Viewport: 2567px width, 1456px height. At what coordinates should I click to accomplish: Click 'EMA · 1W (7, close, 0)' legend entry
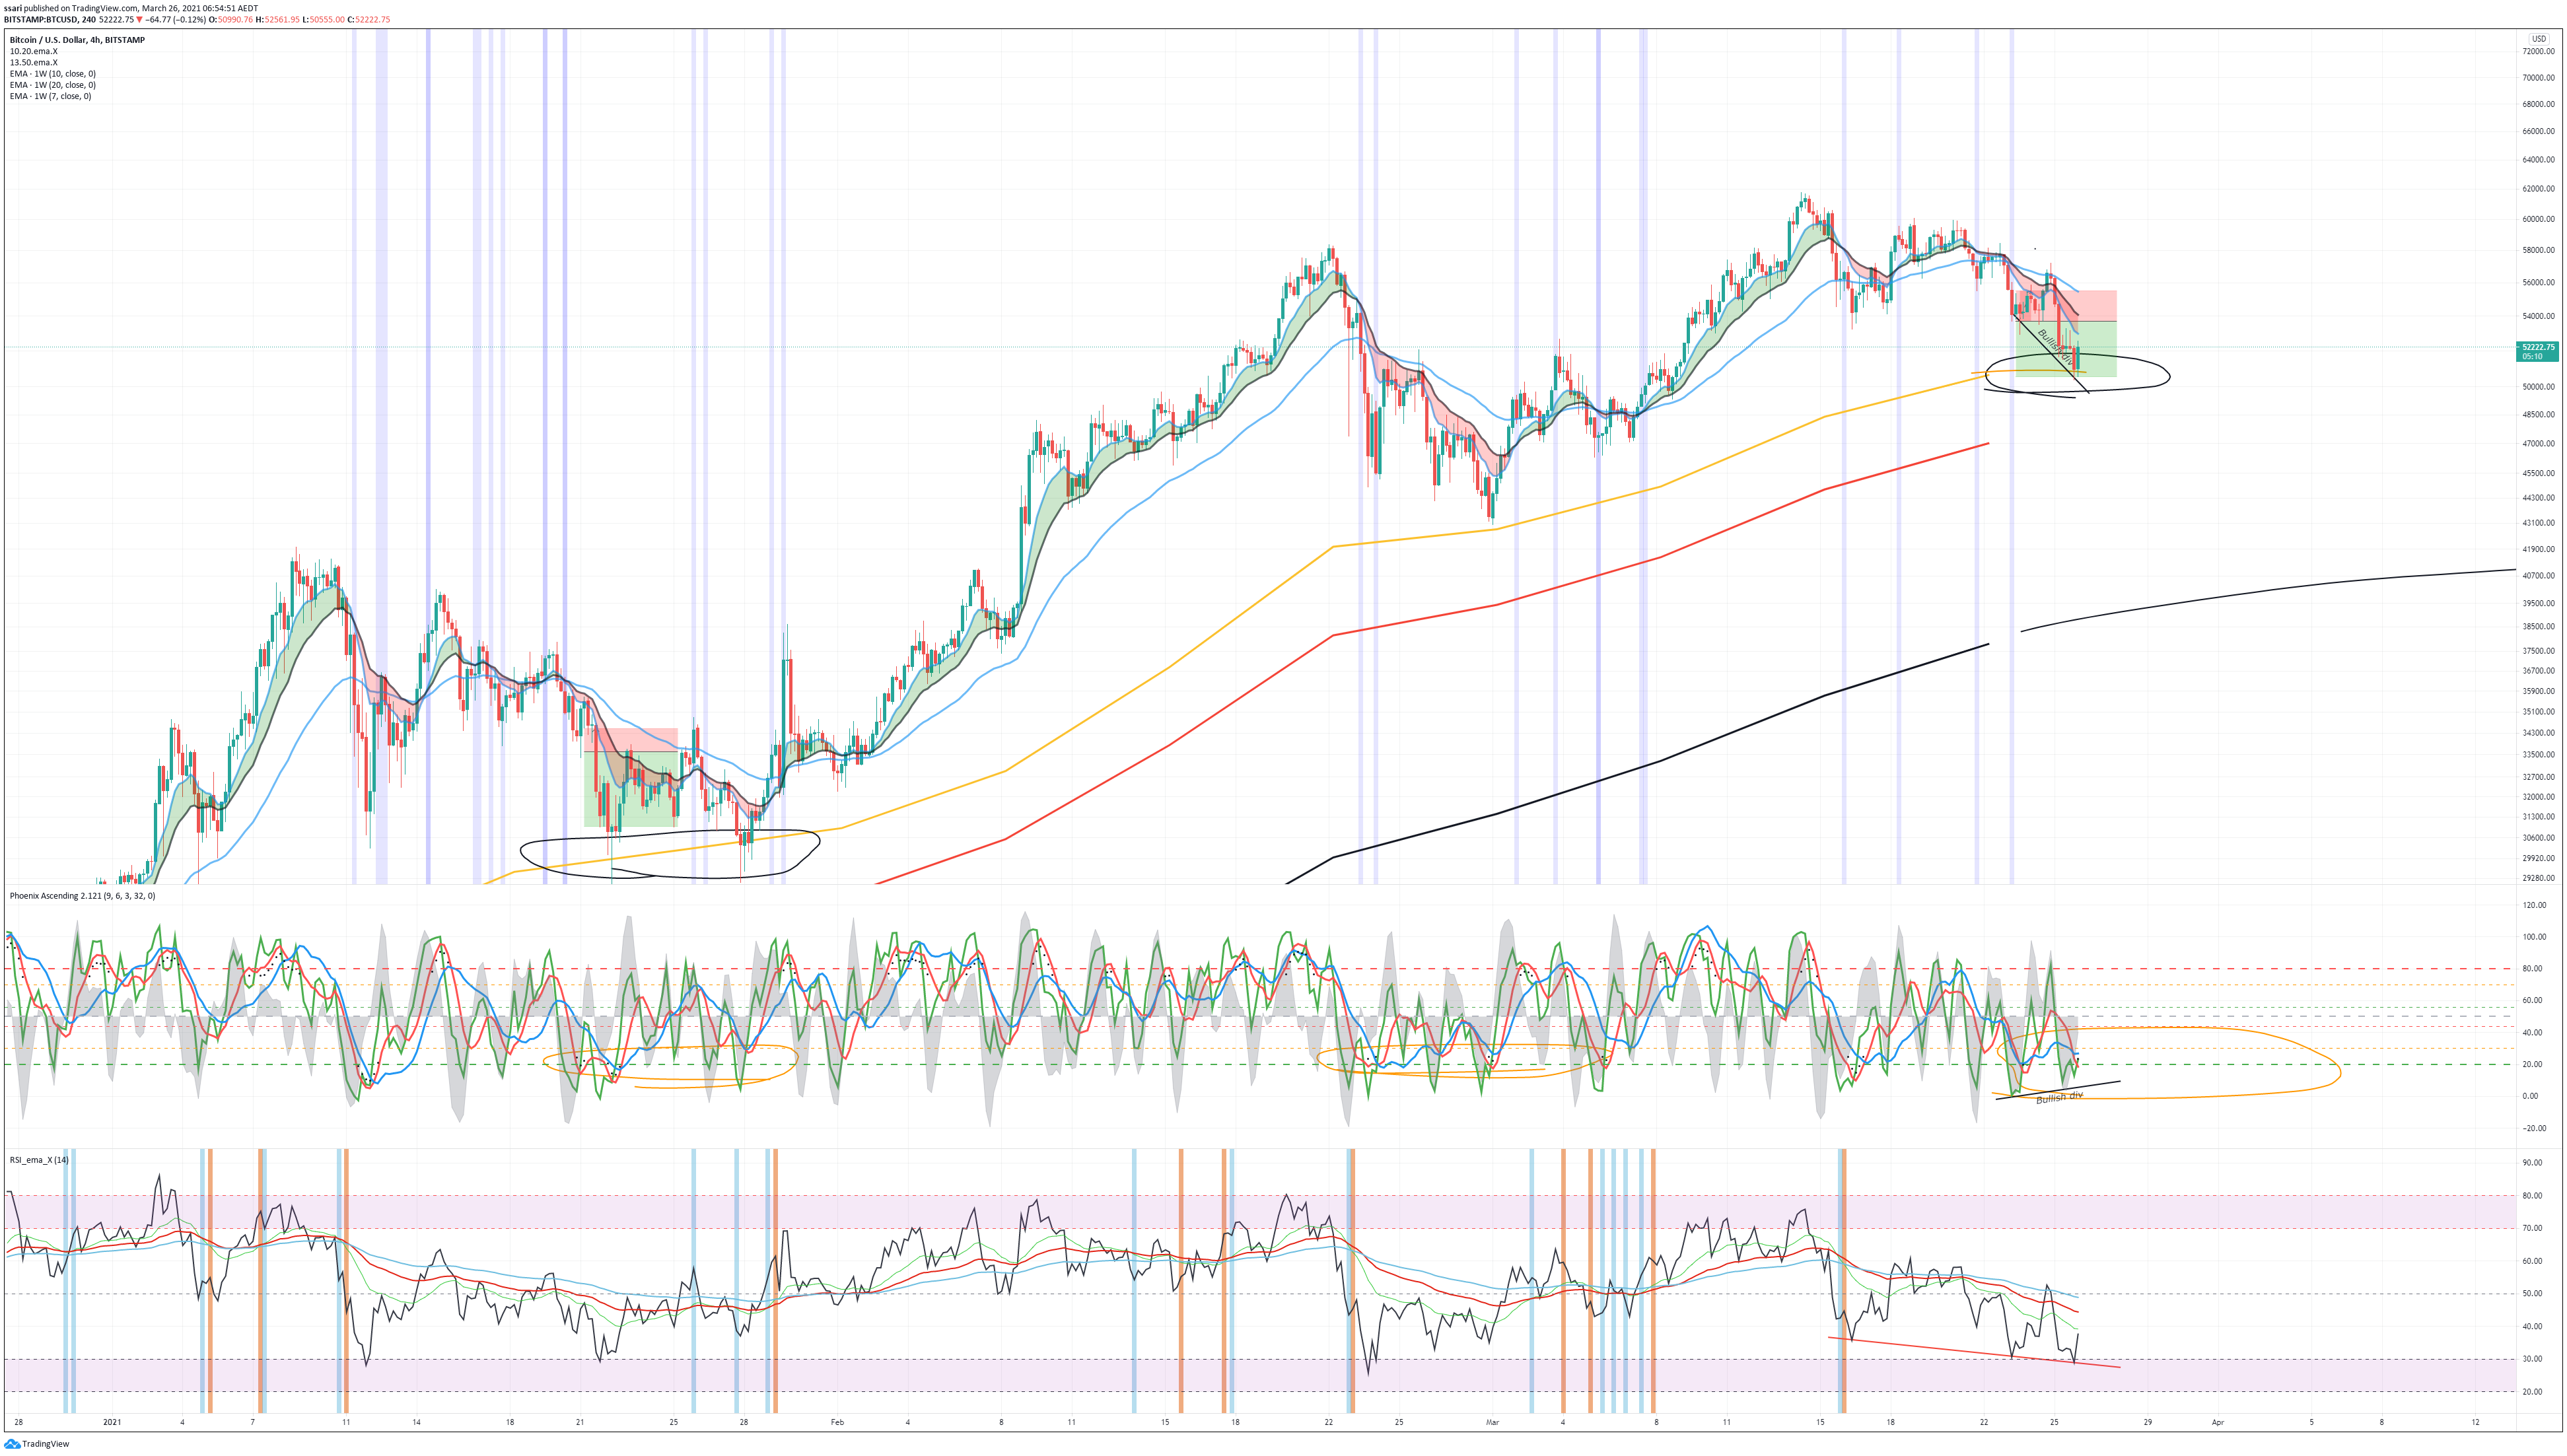[x=50, y=96]
